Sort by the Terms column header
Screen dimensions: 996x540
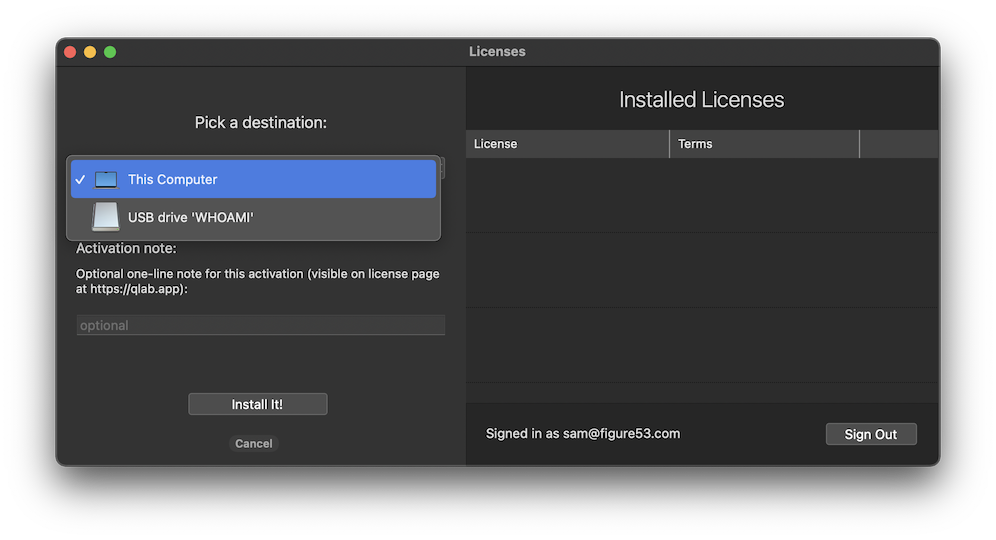764,144
